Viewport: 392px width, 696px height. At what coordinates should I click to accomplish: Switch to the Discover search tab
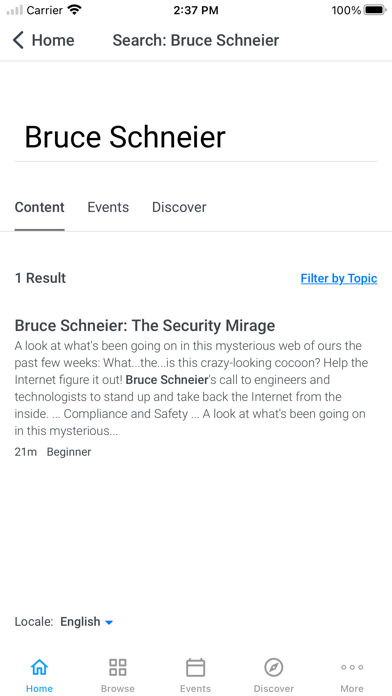click(x=179, y=207)
